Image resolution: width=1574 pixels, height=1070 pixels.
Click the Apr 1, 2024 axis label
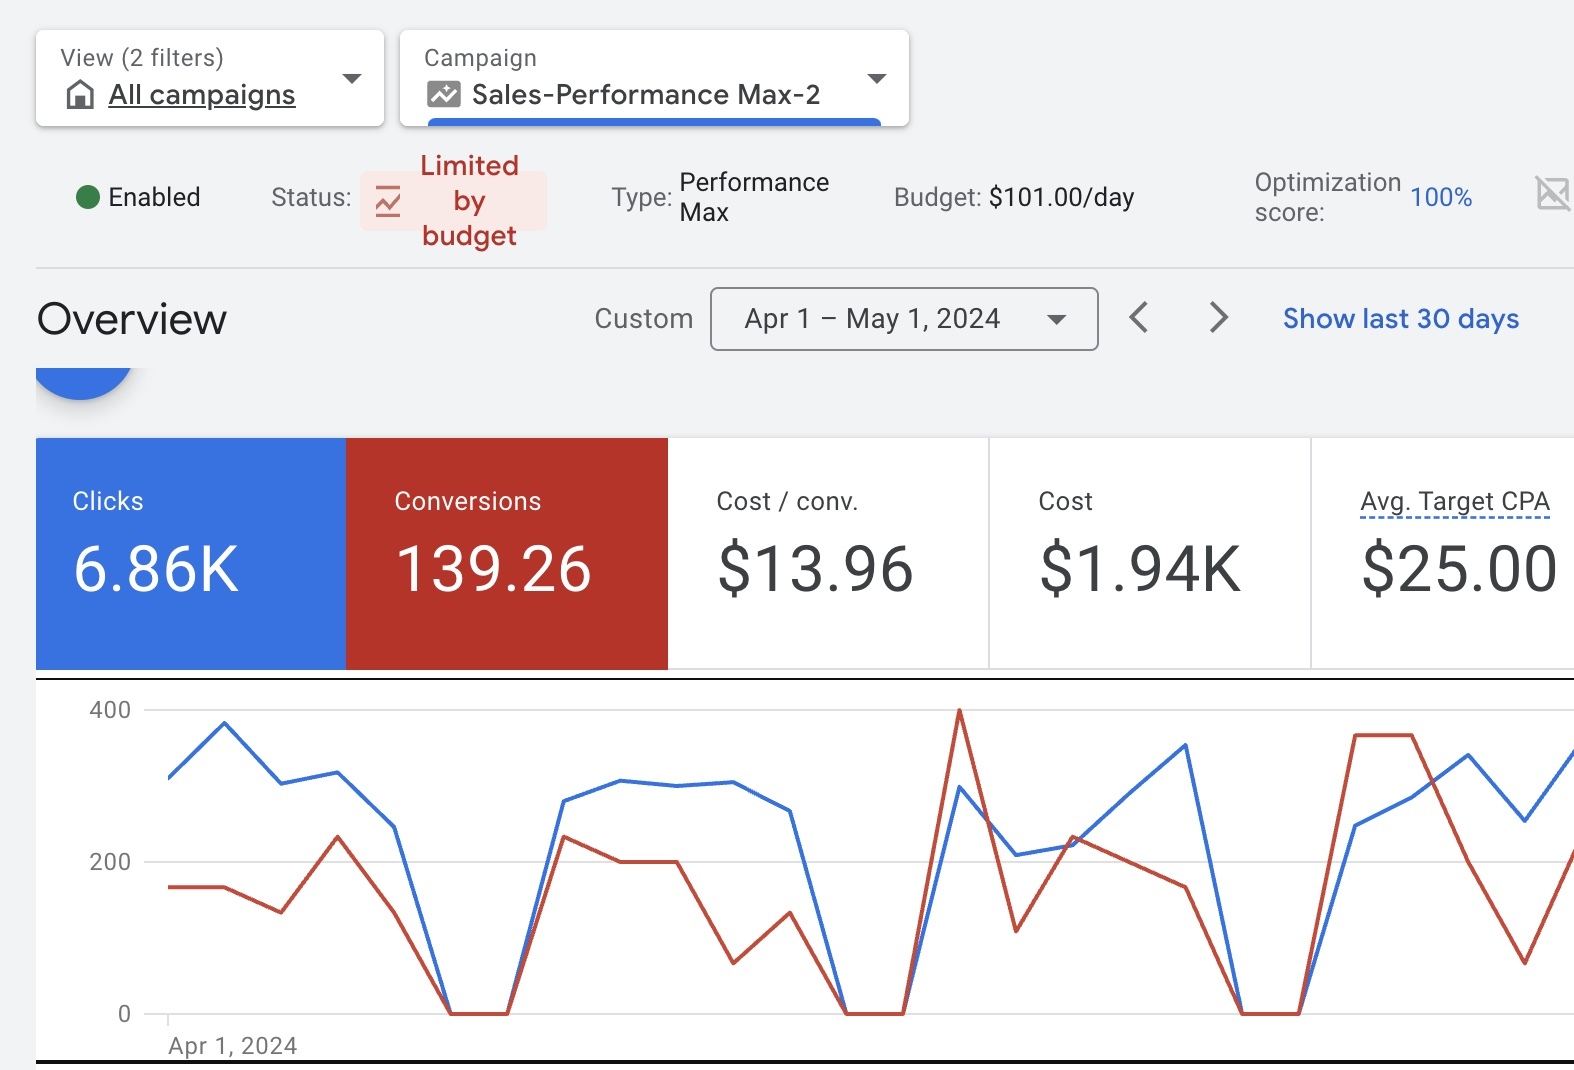[233, 1046]
